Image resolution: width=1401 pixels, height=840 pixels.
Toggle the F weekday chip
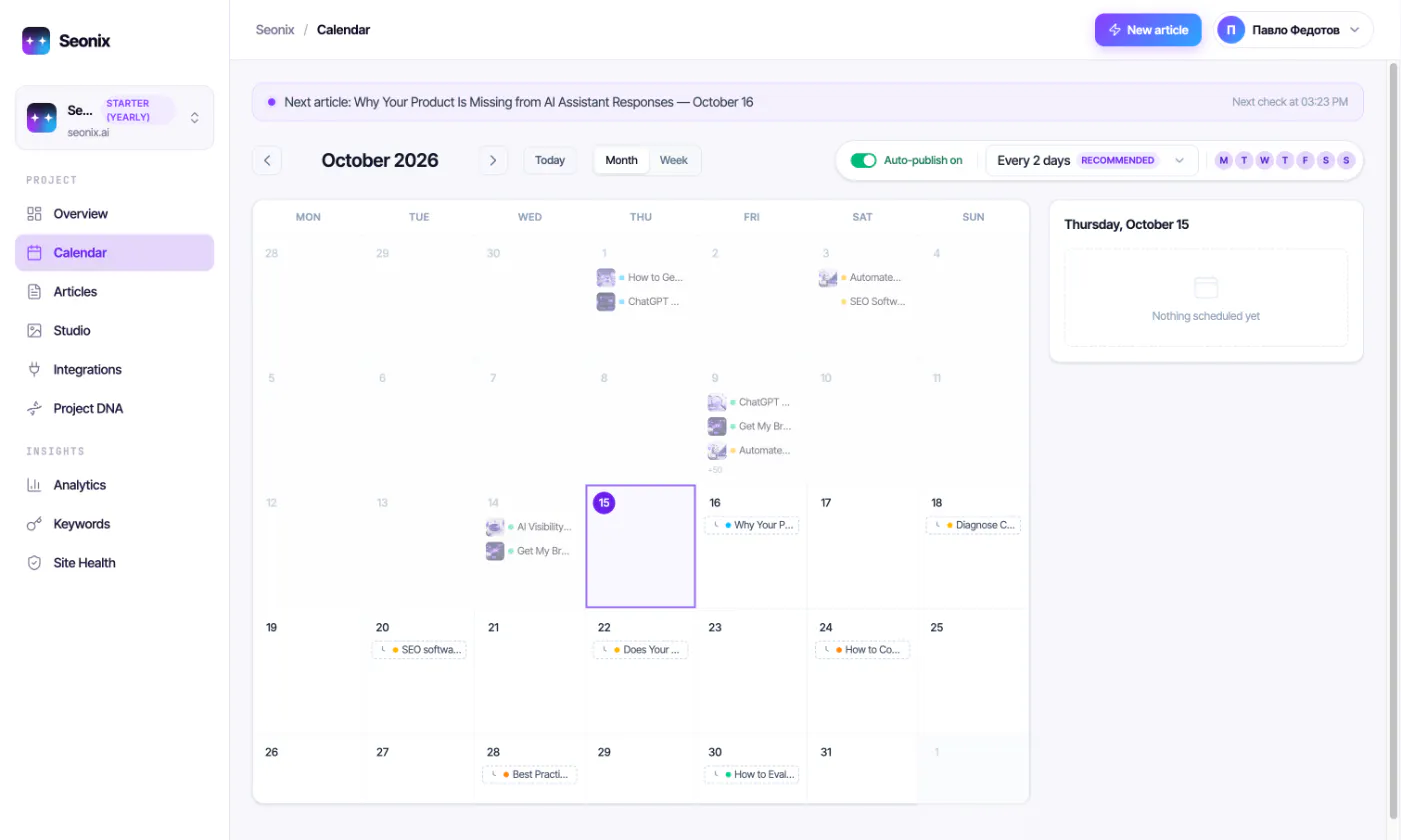point(1305,160)
